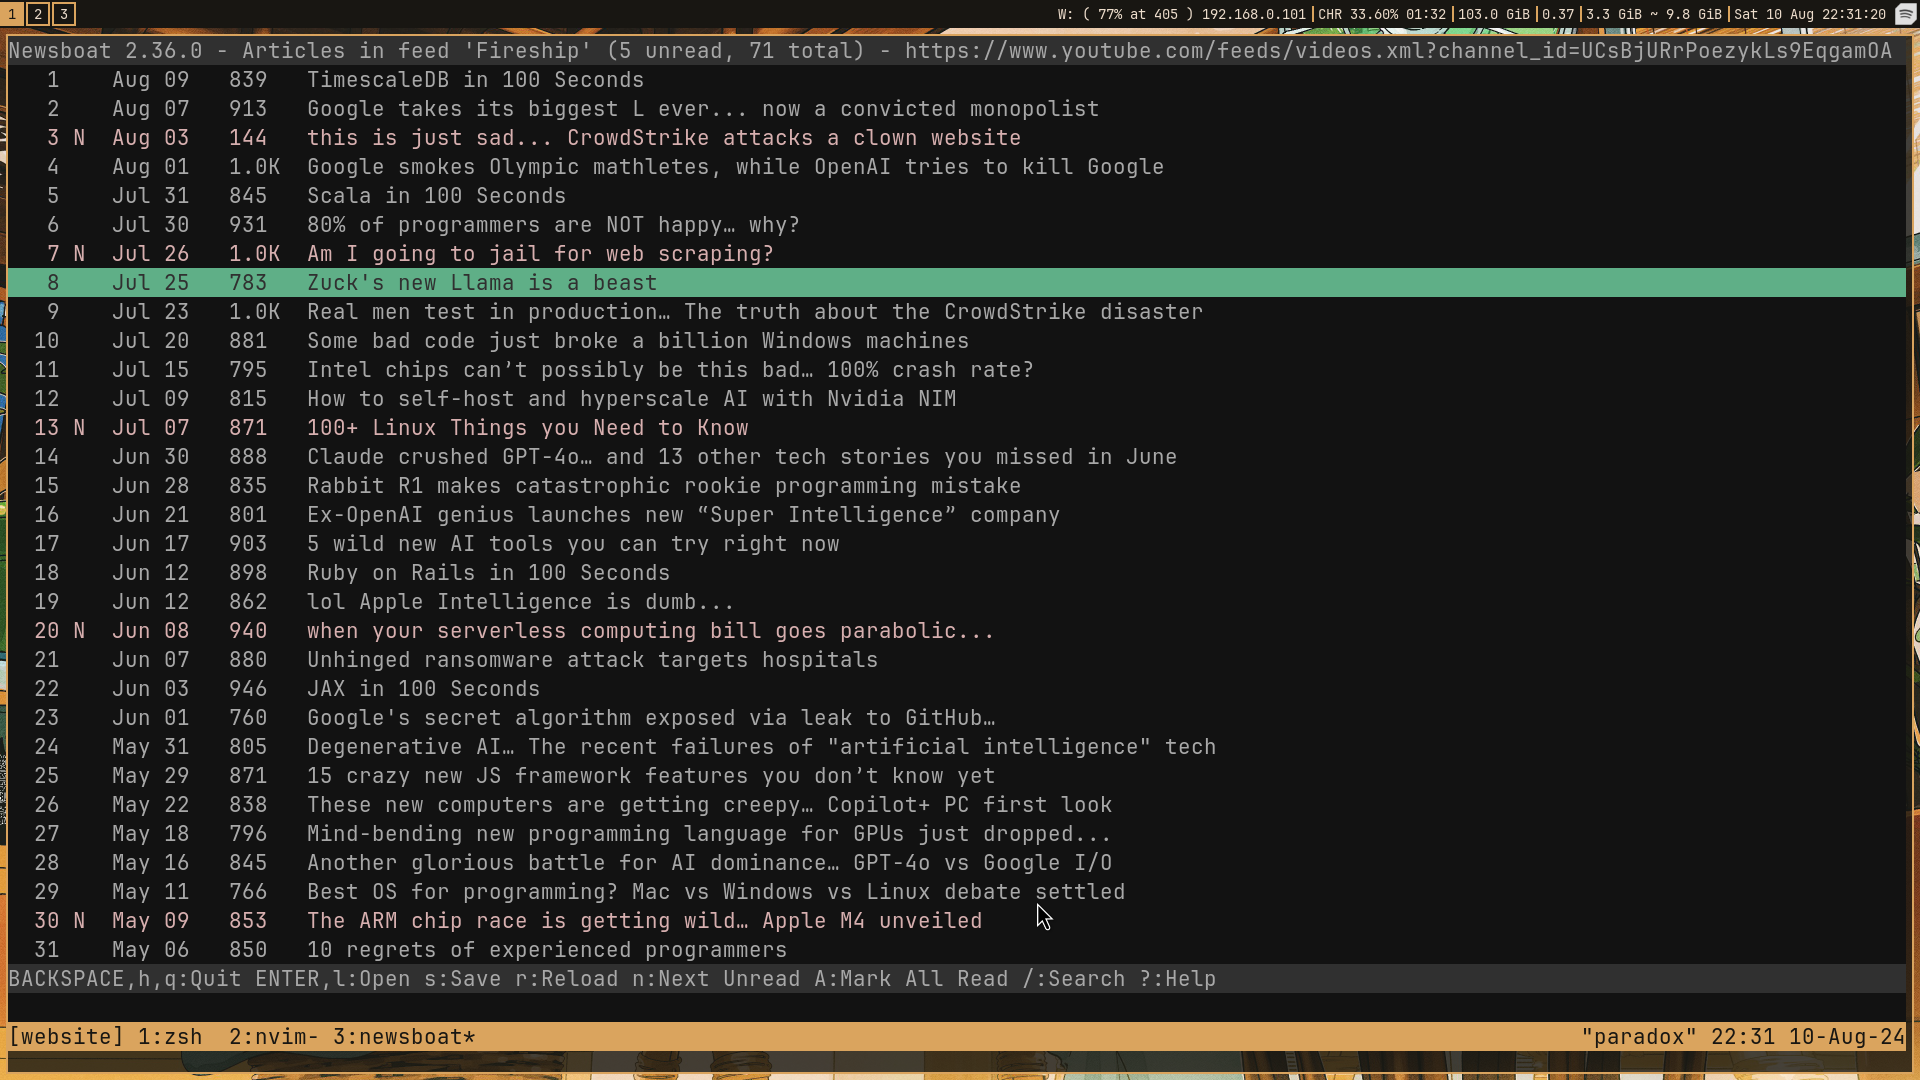Click the wifi status 77% at 405

(x=1127, y=14)
